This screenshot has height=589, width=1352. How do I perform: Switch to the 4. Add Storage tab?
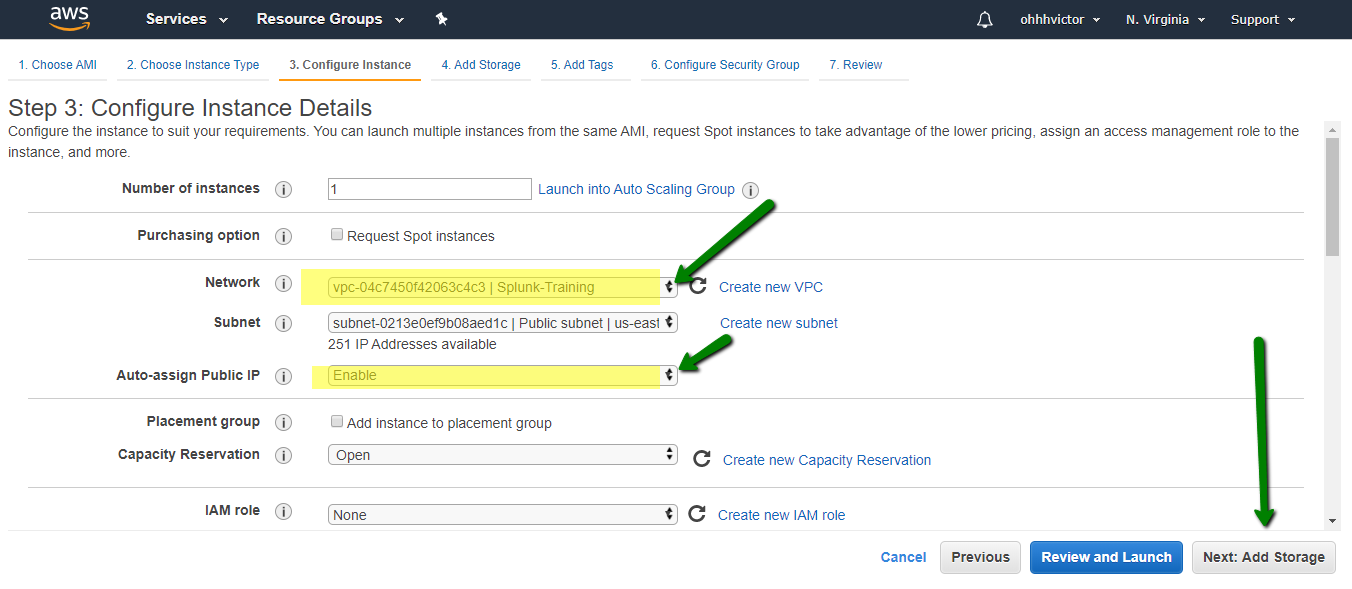[481, 65]
